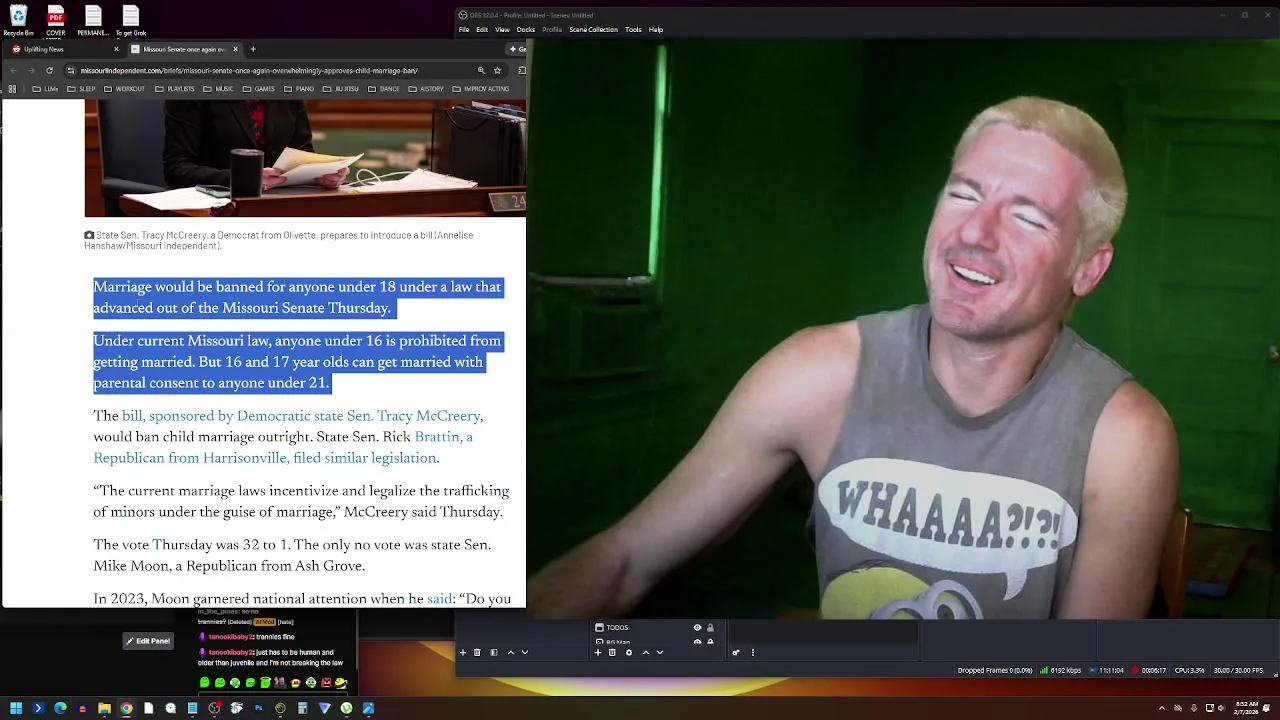Select the PERMANE... desktop document

click(x=93, y=20)
